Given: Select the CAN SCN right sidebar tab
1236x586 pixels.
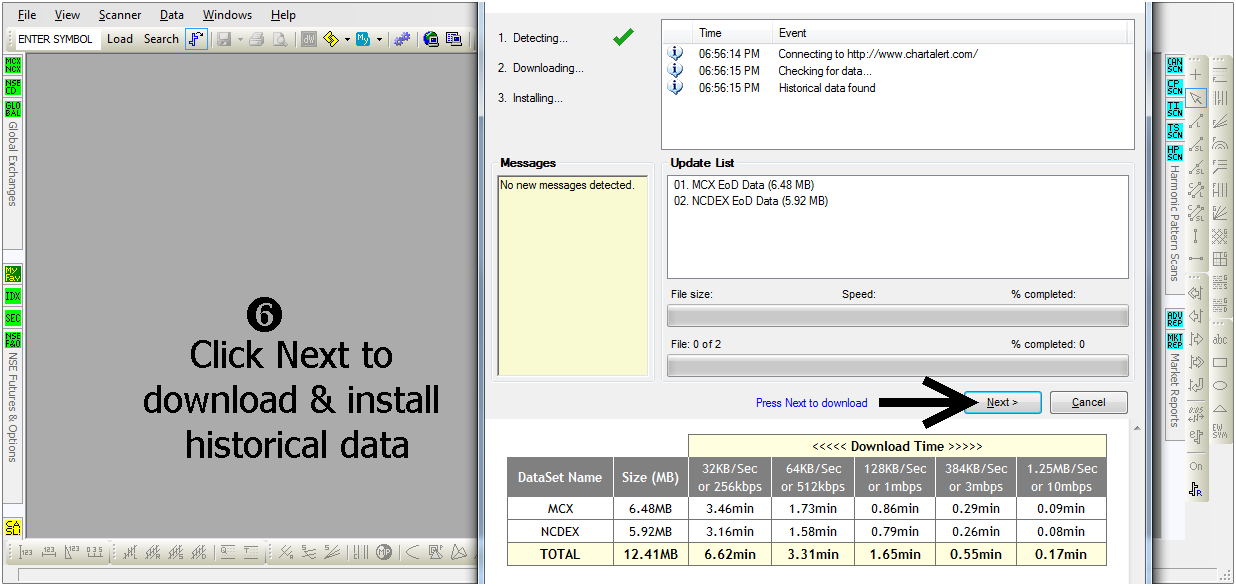Looking at the screenshot, I should click(1175, 66).
